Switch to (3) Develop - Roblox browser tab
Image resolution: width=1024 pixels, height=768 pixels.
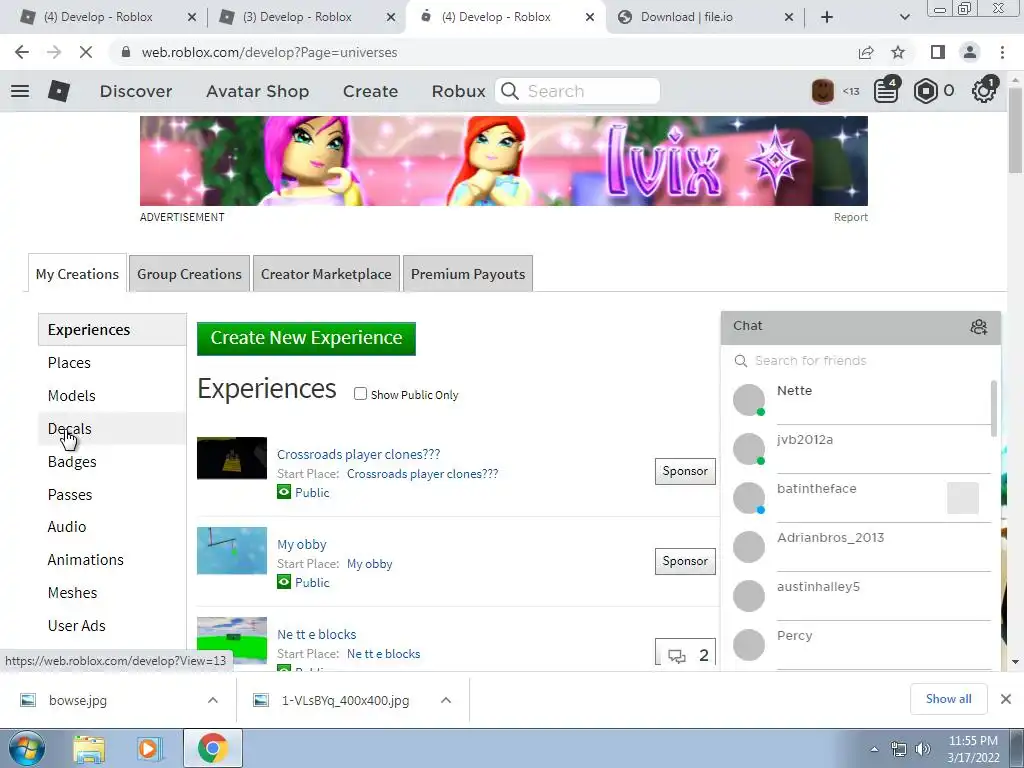pyautogui.click(x=305, y=17)
